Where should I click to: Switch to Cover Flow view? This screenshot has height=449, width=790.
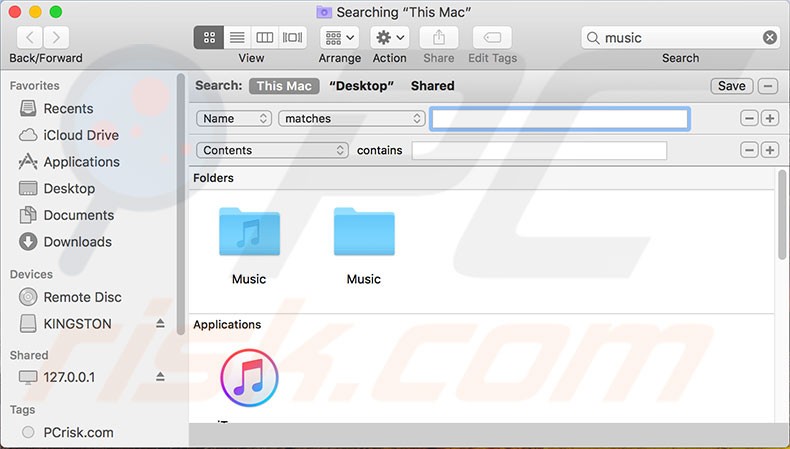coord(292,38)
